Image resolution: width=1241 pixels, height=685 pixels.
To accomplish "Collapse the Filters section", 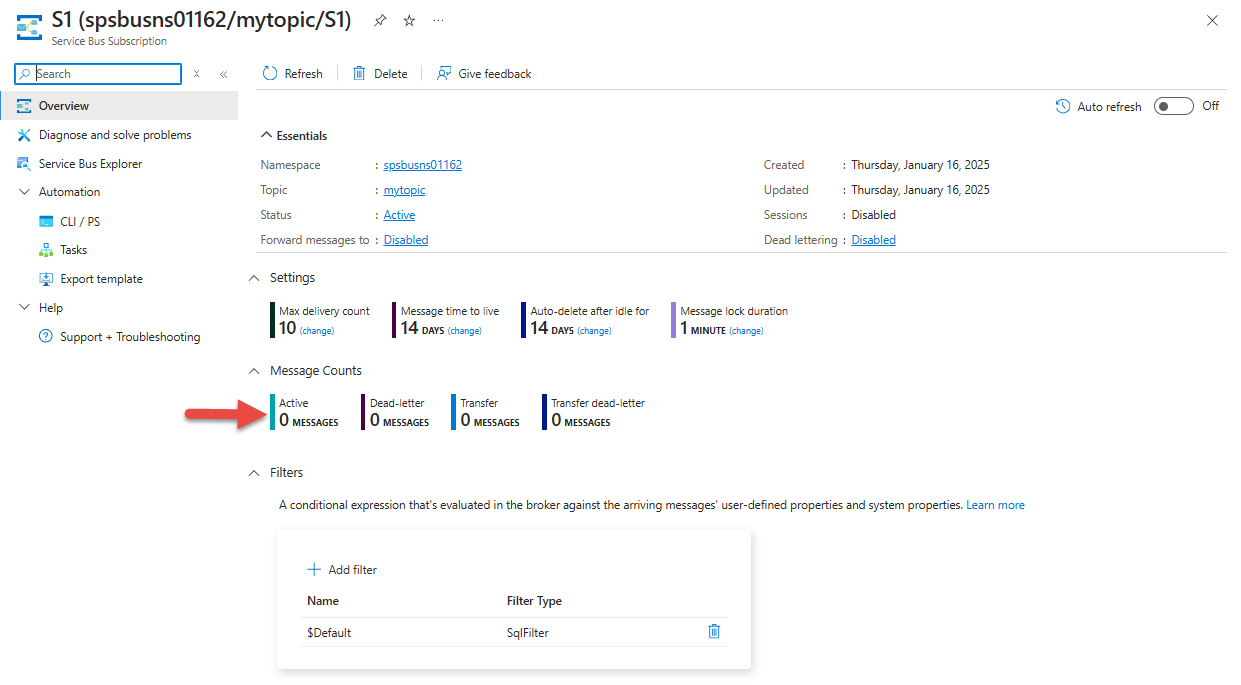I will [x=254, y=473].
